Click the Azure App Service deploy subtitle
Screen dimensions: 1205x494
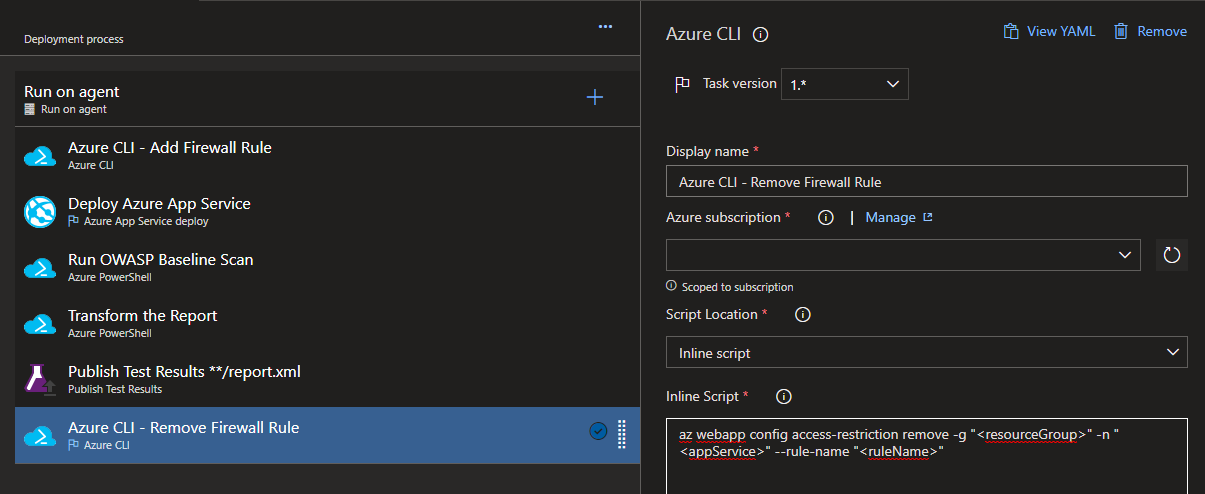coord(146,221)
